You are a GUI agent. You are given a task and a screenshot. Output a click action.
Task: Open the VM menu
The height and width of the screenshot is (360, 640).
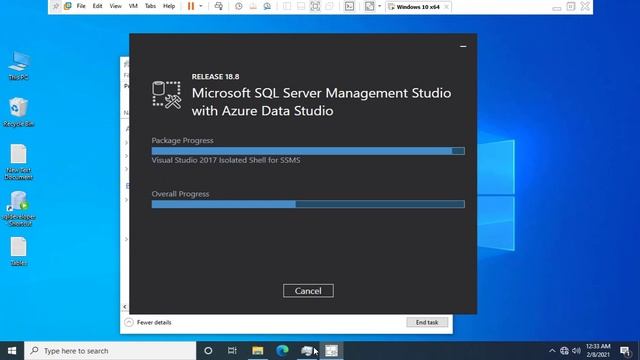coord(133,6)
